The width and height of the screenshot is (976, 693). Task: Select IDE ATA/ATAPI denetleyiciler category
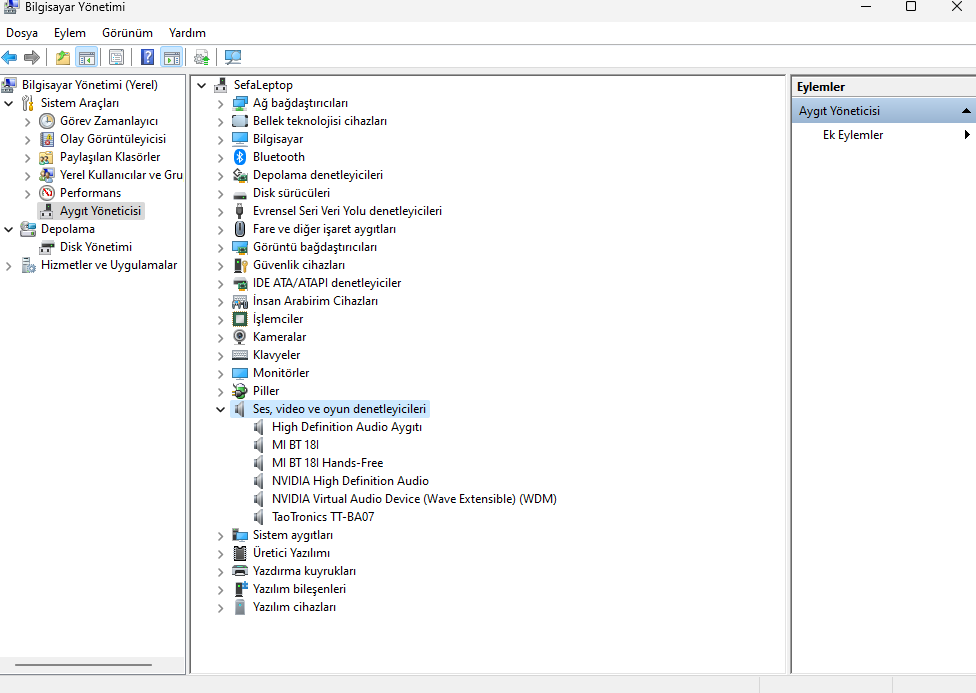(327, 283)
